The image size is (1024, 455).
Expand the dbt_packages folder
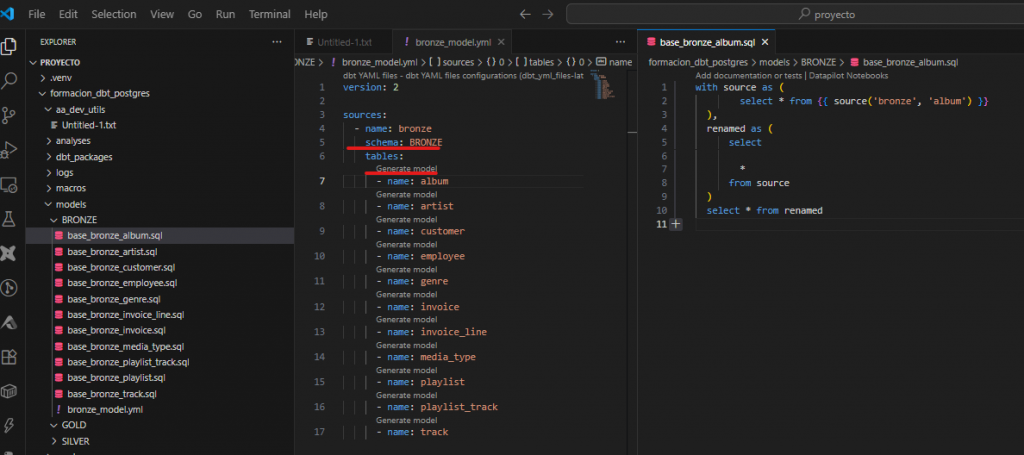click(x=84, y=157)
